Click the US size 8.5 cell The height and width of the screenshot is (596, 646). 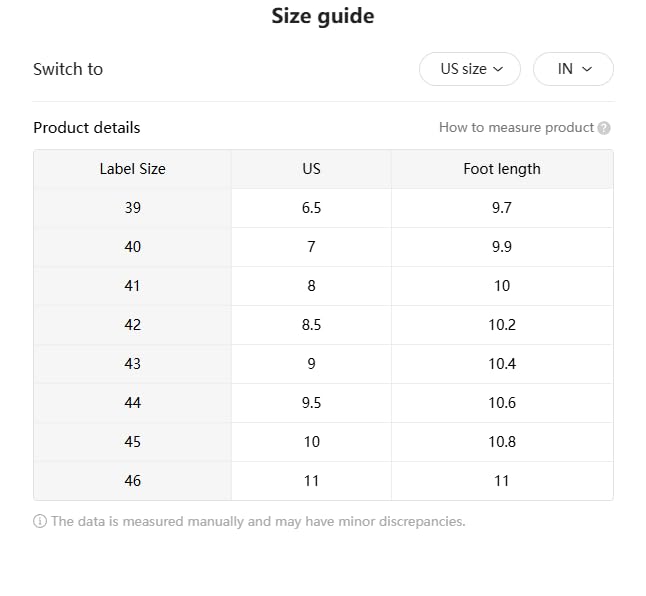[x=311, y=325]
